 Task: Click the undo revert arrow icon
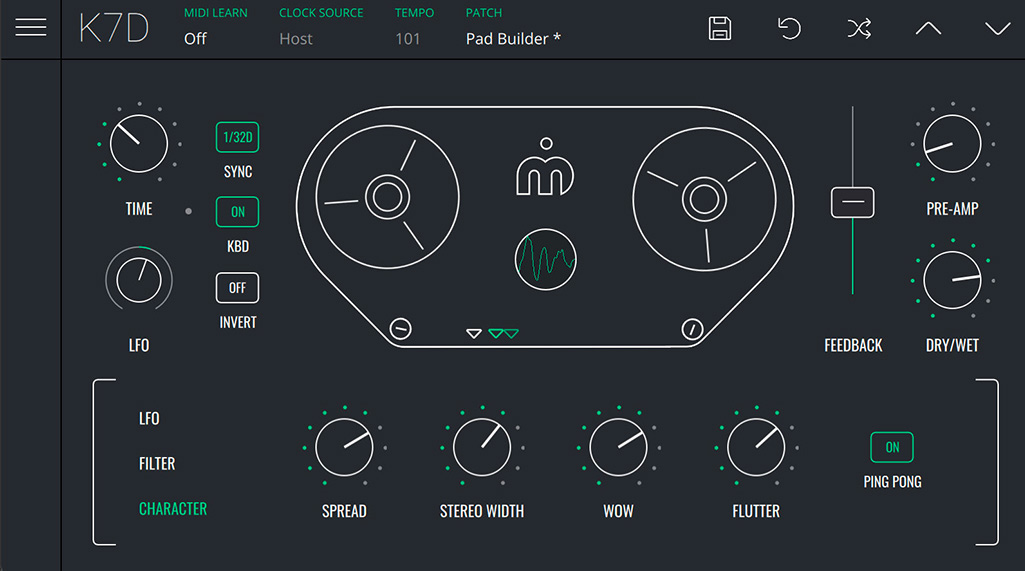(789, 29)
